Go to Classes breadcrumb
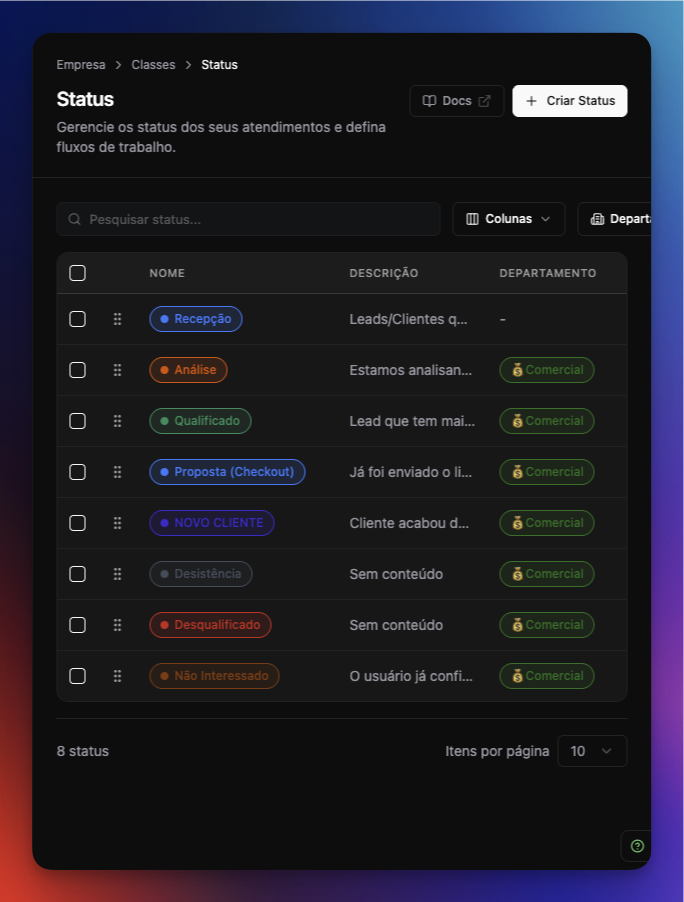Screen dimensions: 684x902 pos(153,65)
